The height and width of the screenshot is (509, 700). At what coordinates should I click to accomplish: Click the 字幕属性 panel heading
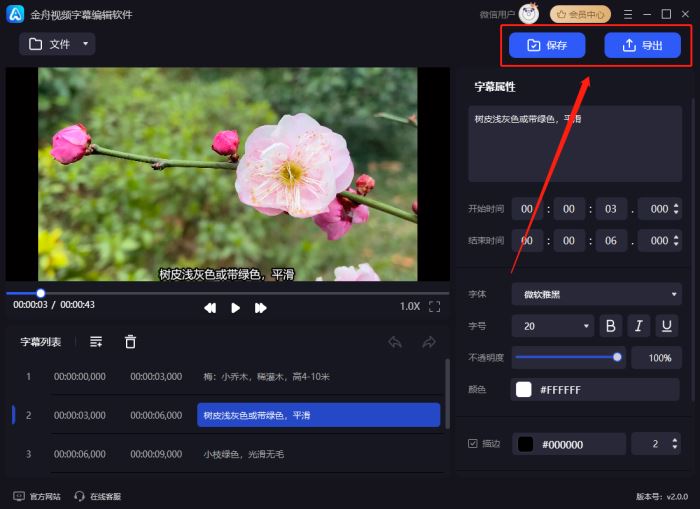[x=495, y=87]
